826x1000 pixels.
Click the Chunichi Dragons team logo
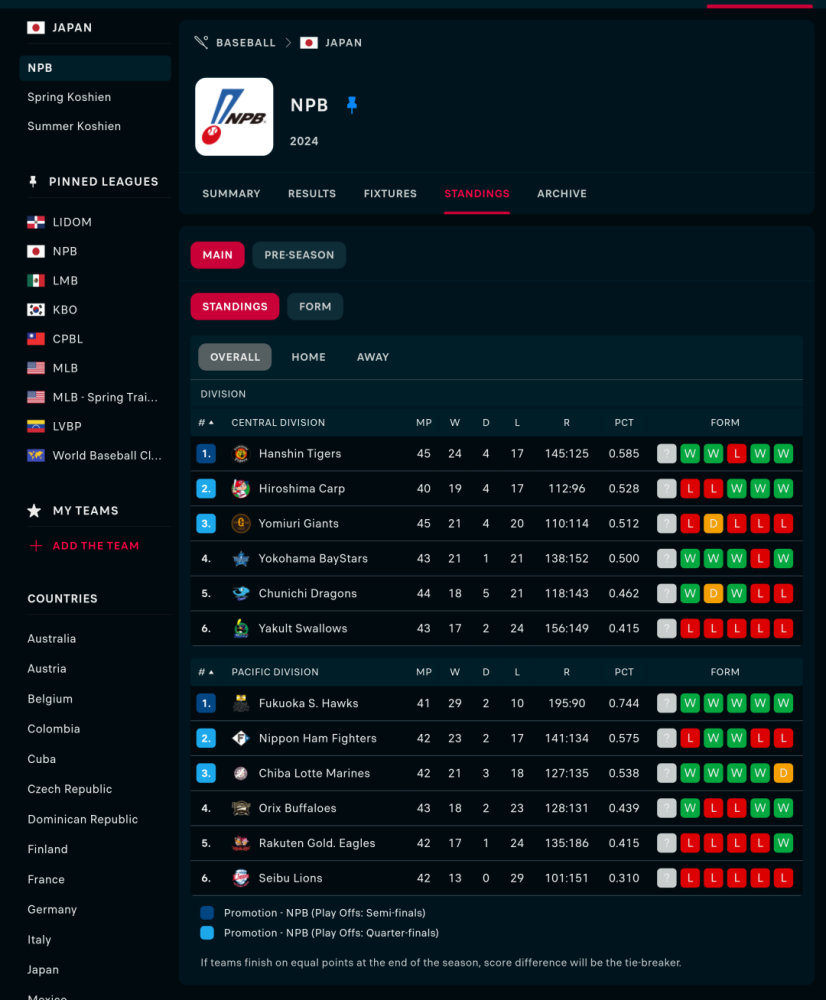pyautogui.click(x=240, y=593)
